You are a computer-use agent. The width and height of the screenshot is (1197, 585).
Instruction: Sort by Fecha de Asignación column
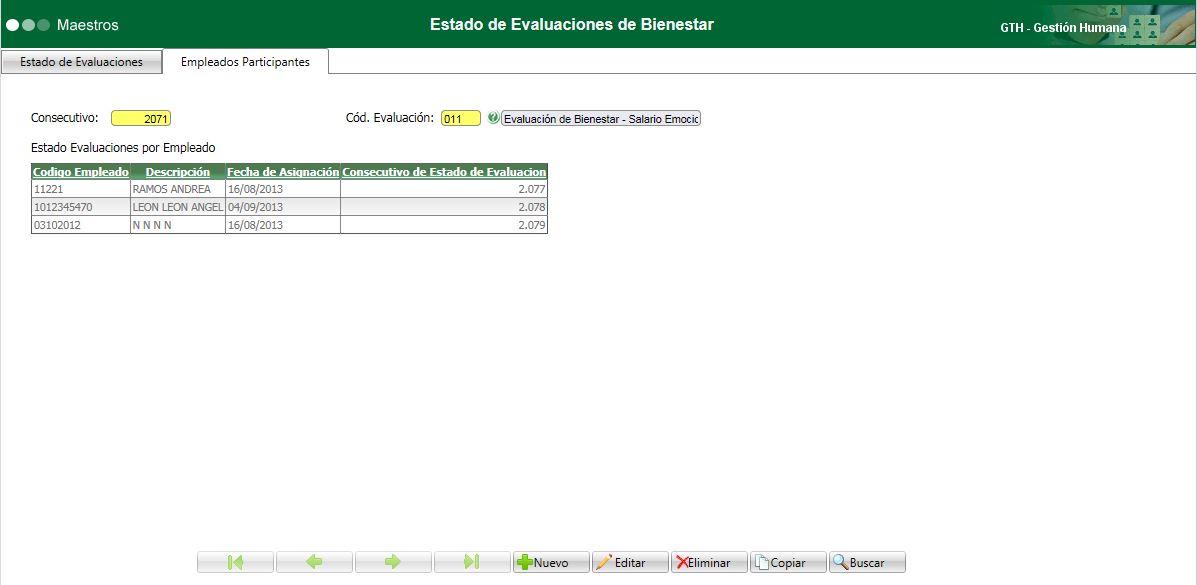click(x=281, y=171)
